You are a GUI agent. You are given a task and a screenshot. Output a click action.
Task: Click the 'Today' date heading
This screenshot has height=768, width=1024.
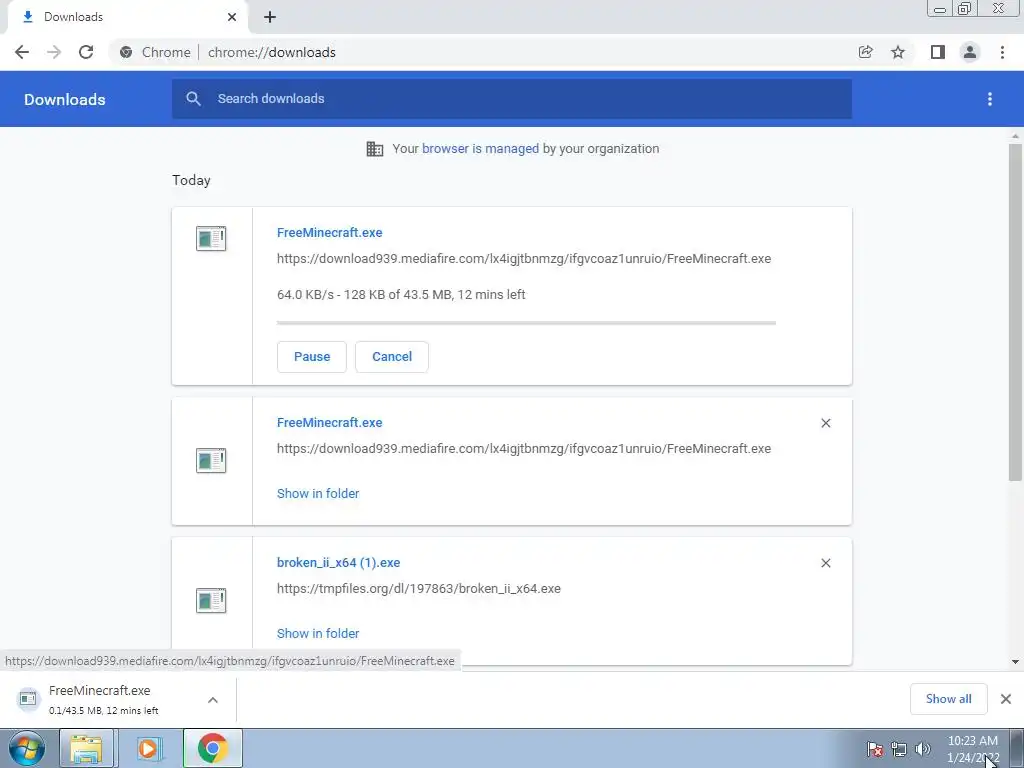tap(191, 180)
